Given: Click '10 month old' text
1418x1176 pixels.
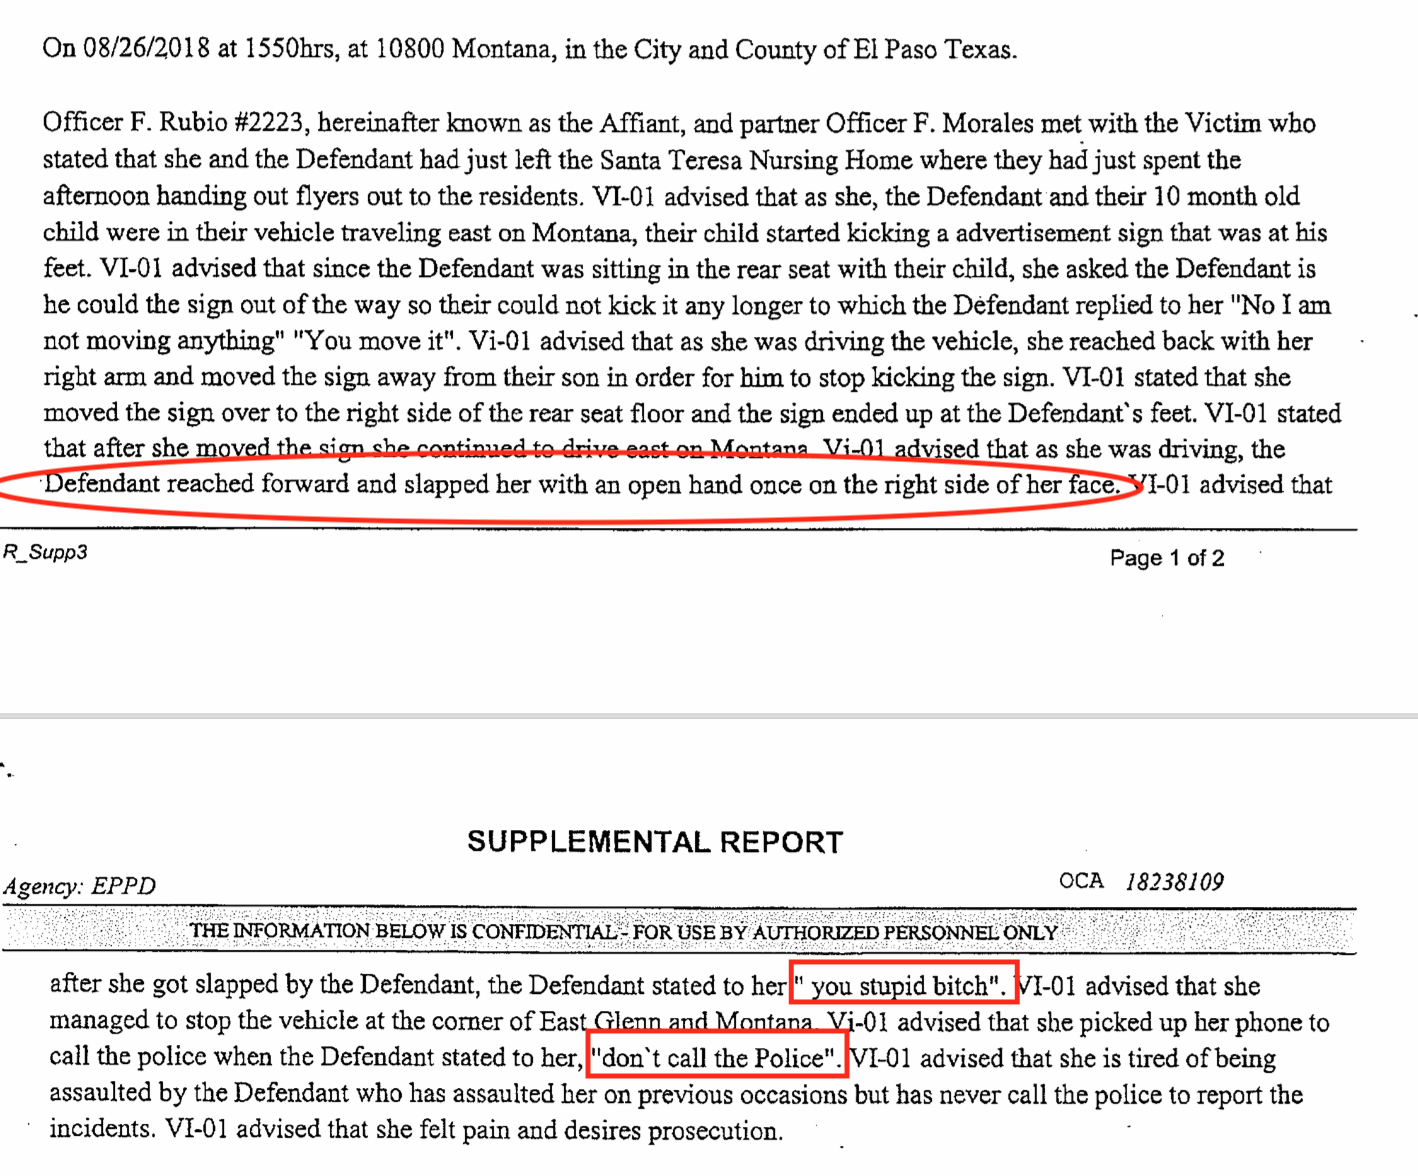Looking at the screenshot, I should [x=1226, y=196].
